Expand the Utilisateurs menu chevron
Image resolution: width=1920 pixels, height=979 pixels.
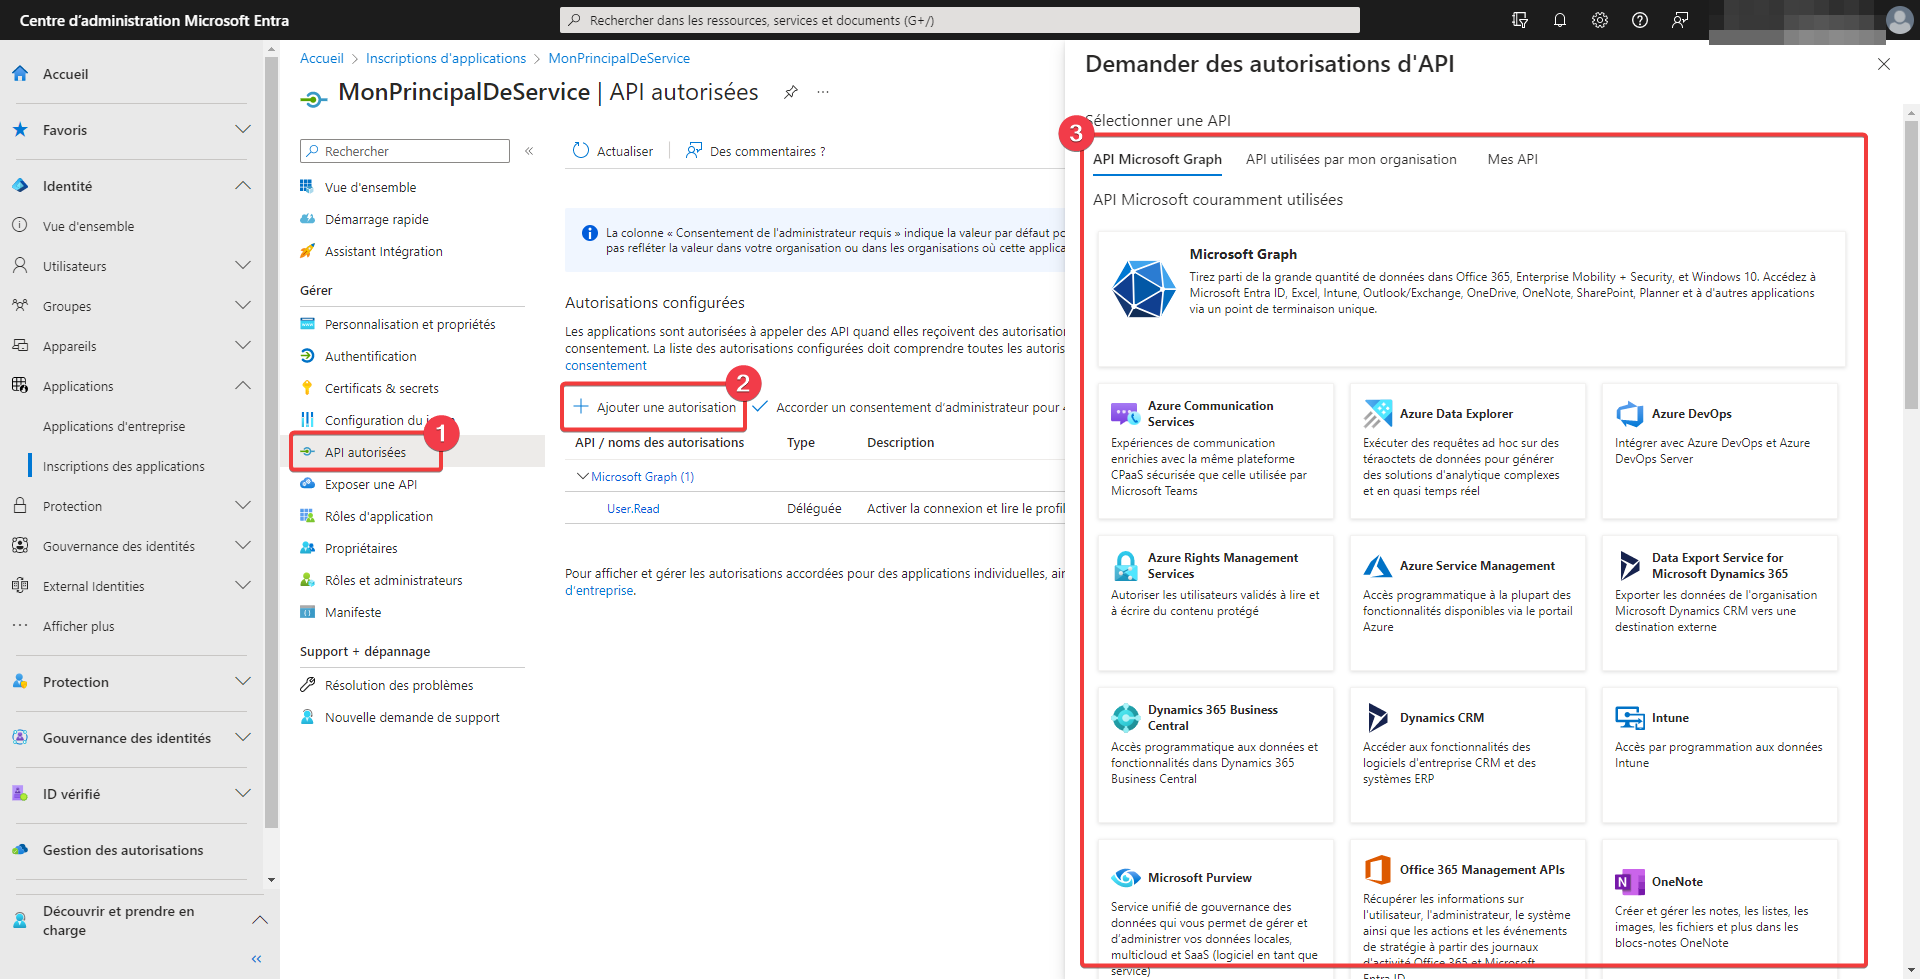point(242,266)
